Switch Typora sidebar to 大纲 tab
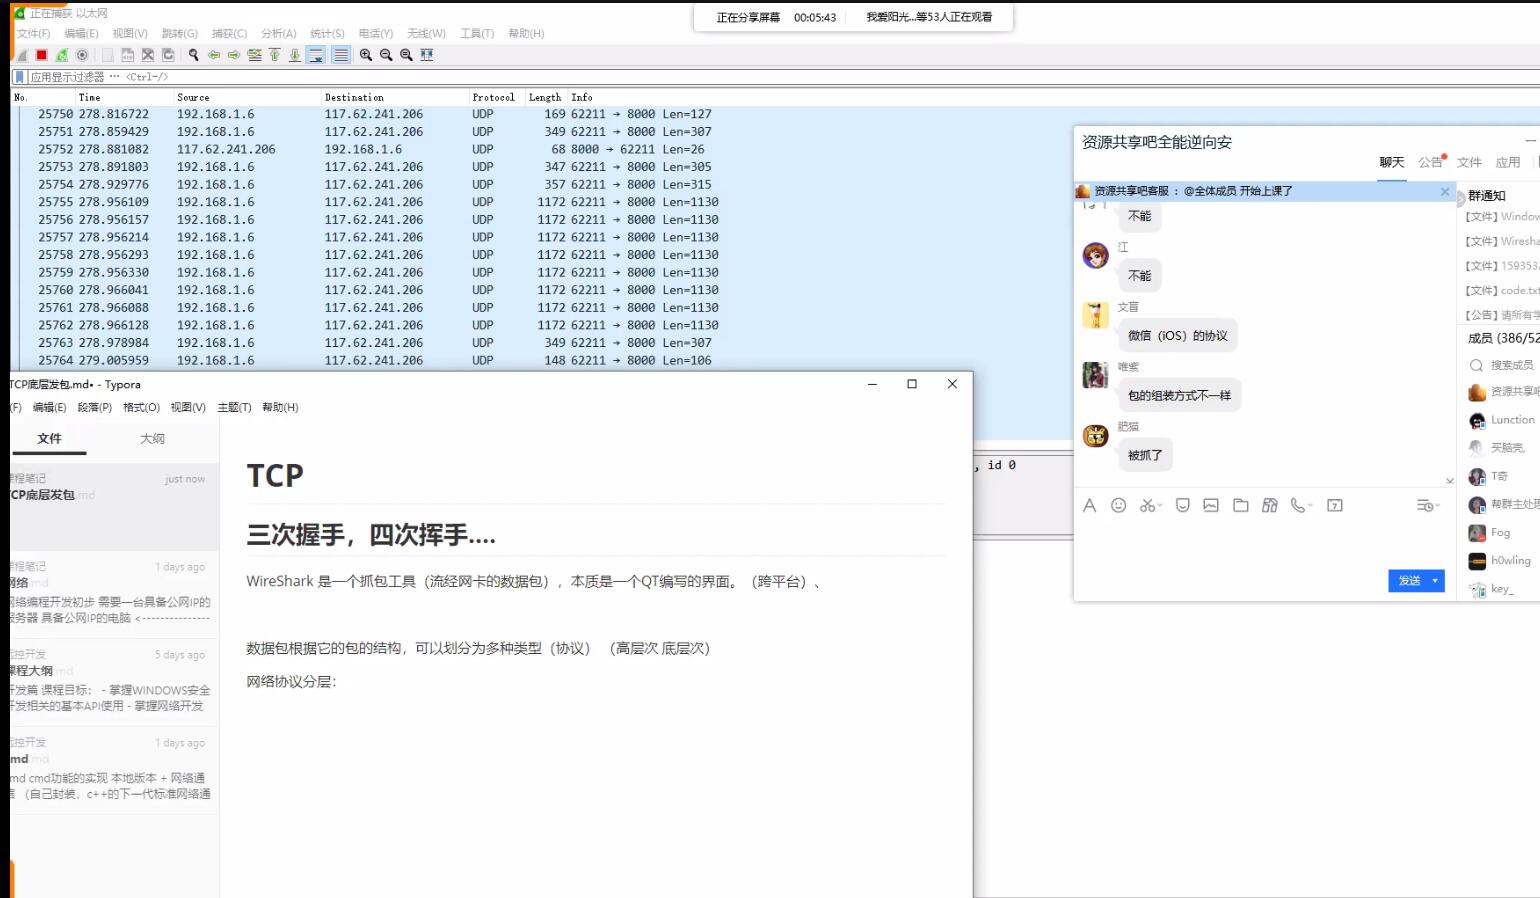 [152, 438]
